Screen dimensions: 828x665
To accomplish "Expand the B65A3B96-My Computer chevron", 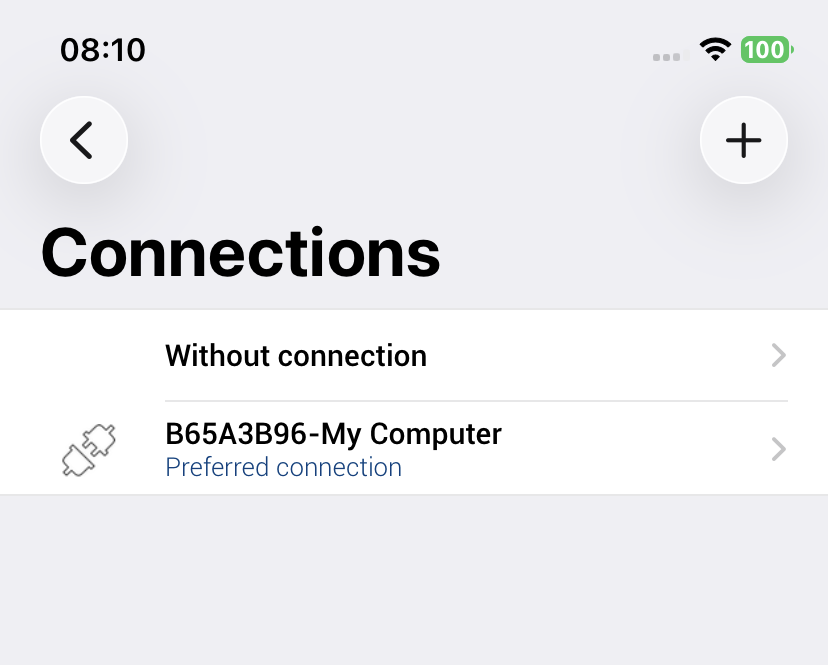I will pos(779,450).
